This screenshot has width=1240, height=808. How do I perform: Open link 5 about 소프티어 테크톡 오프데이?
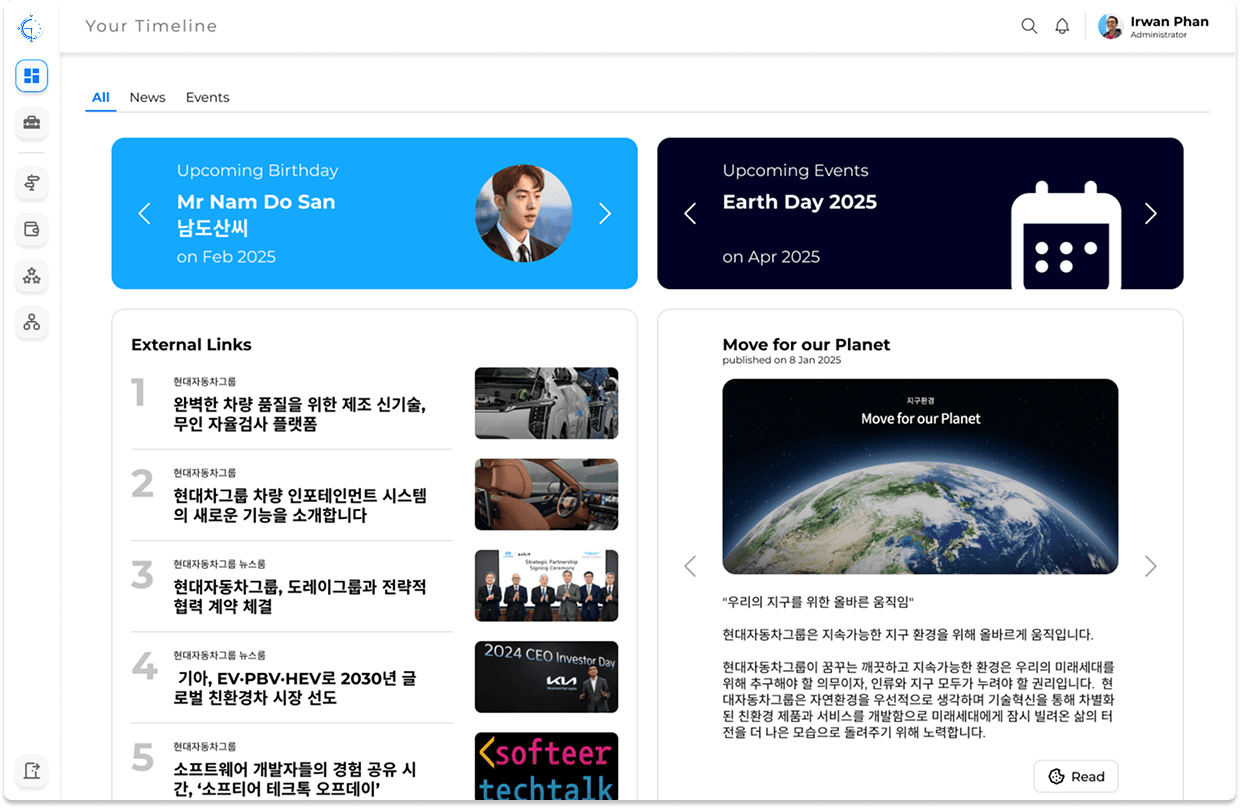point(295,780)
